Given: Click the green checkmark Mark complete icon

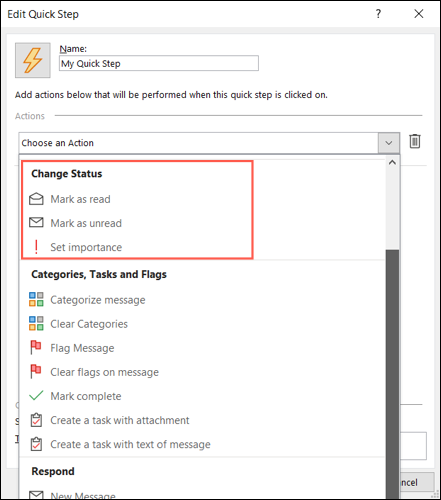Looking at the screenshot, I should [x=36, y=396].
